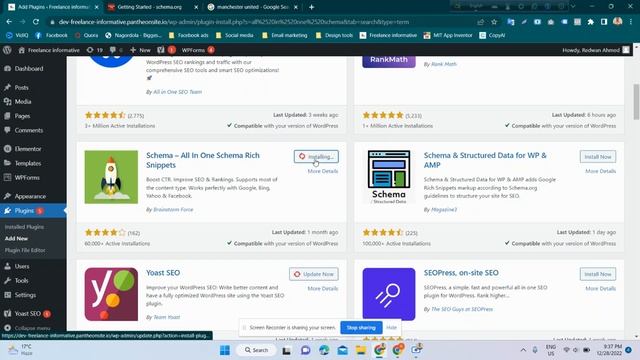The width and height of the screenshot is (640, 360).
Task: Open Schema – All In One Schema Rich Snippets title
Action: point(203,160)
